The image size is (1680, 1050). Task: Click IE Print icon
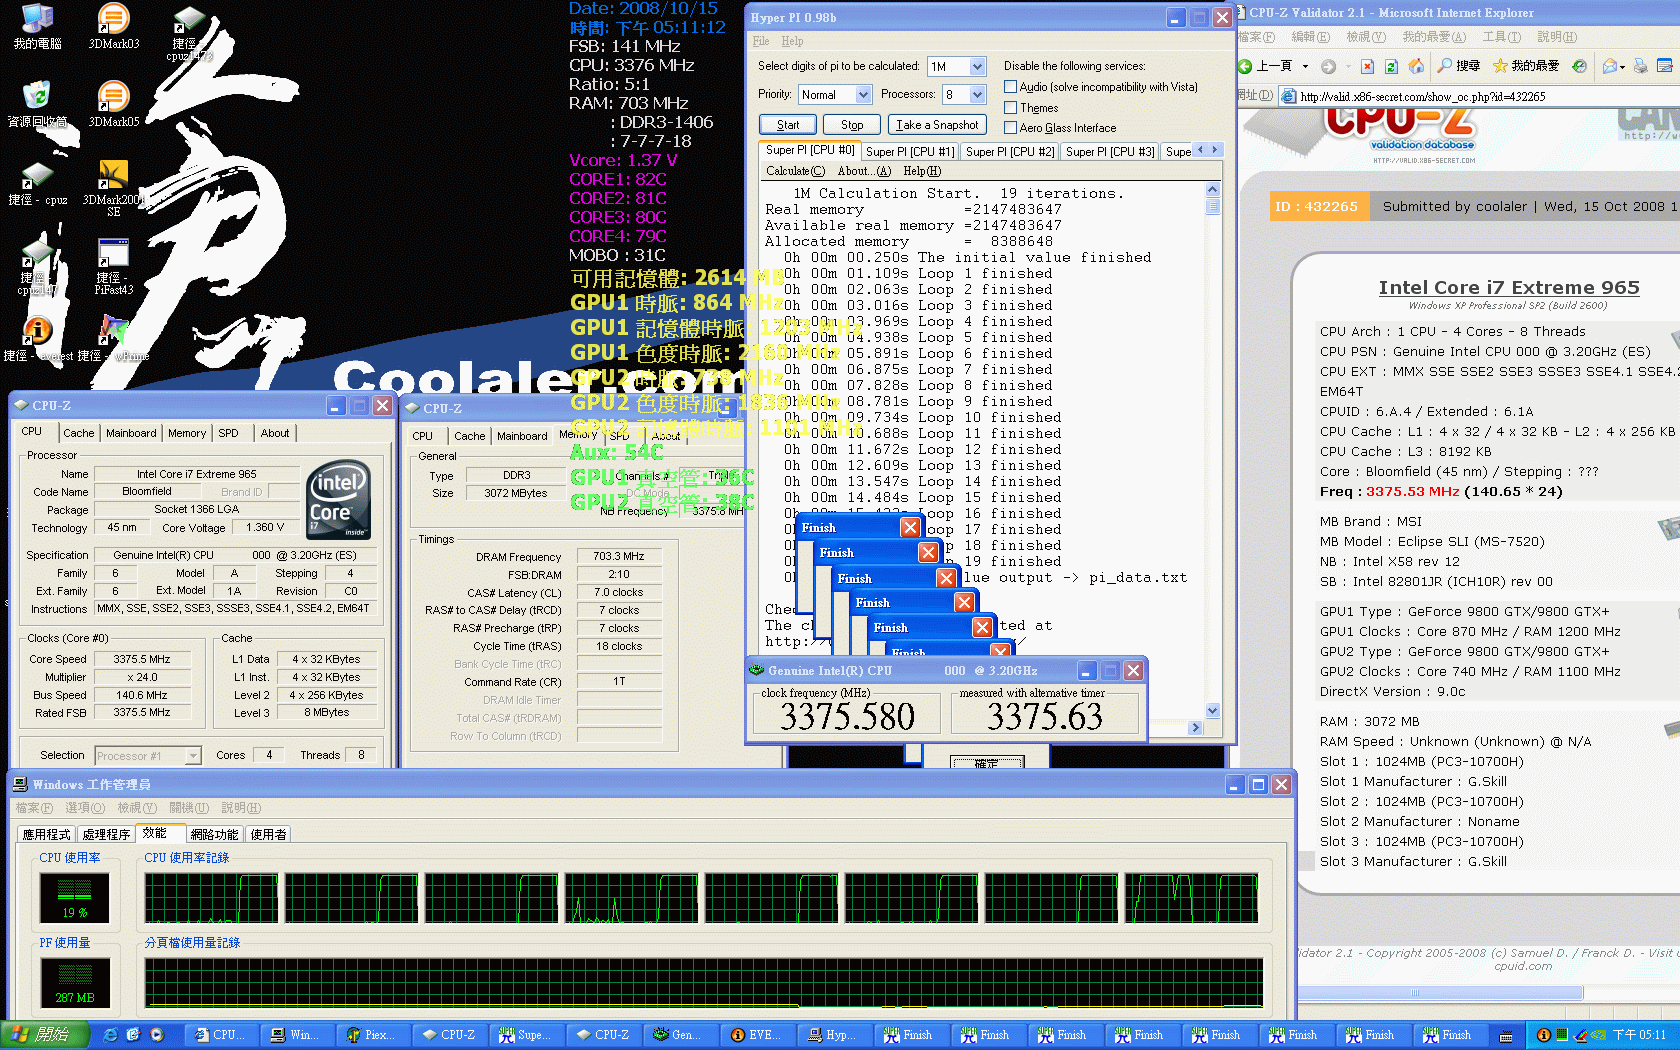[1640, 66]
